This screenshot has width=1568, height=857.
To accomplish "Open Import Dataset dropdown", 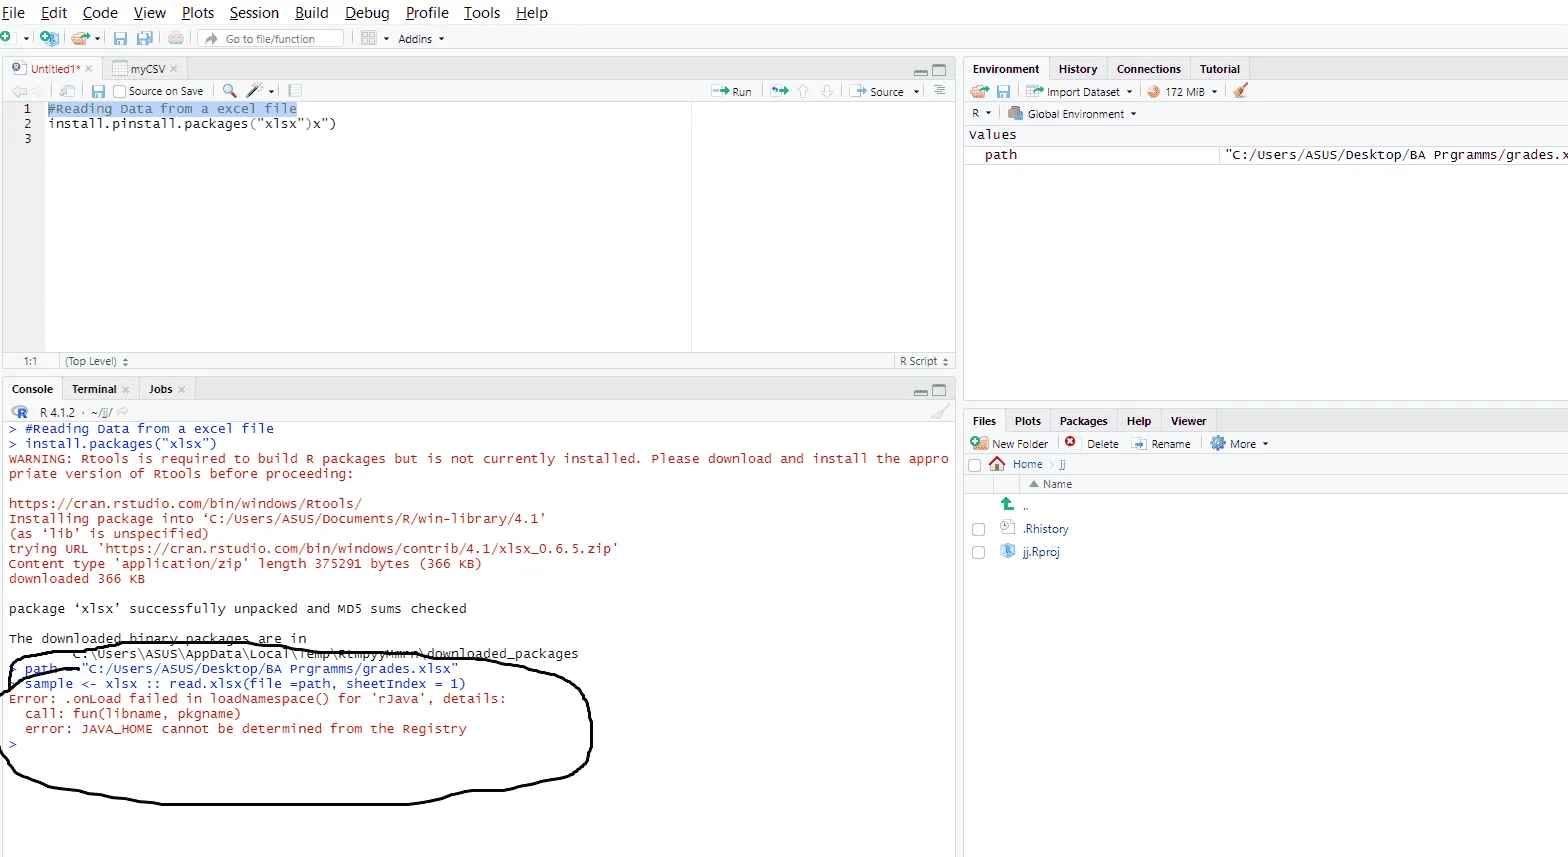I will point(1079,91).
